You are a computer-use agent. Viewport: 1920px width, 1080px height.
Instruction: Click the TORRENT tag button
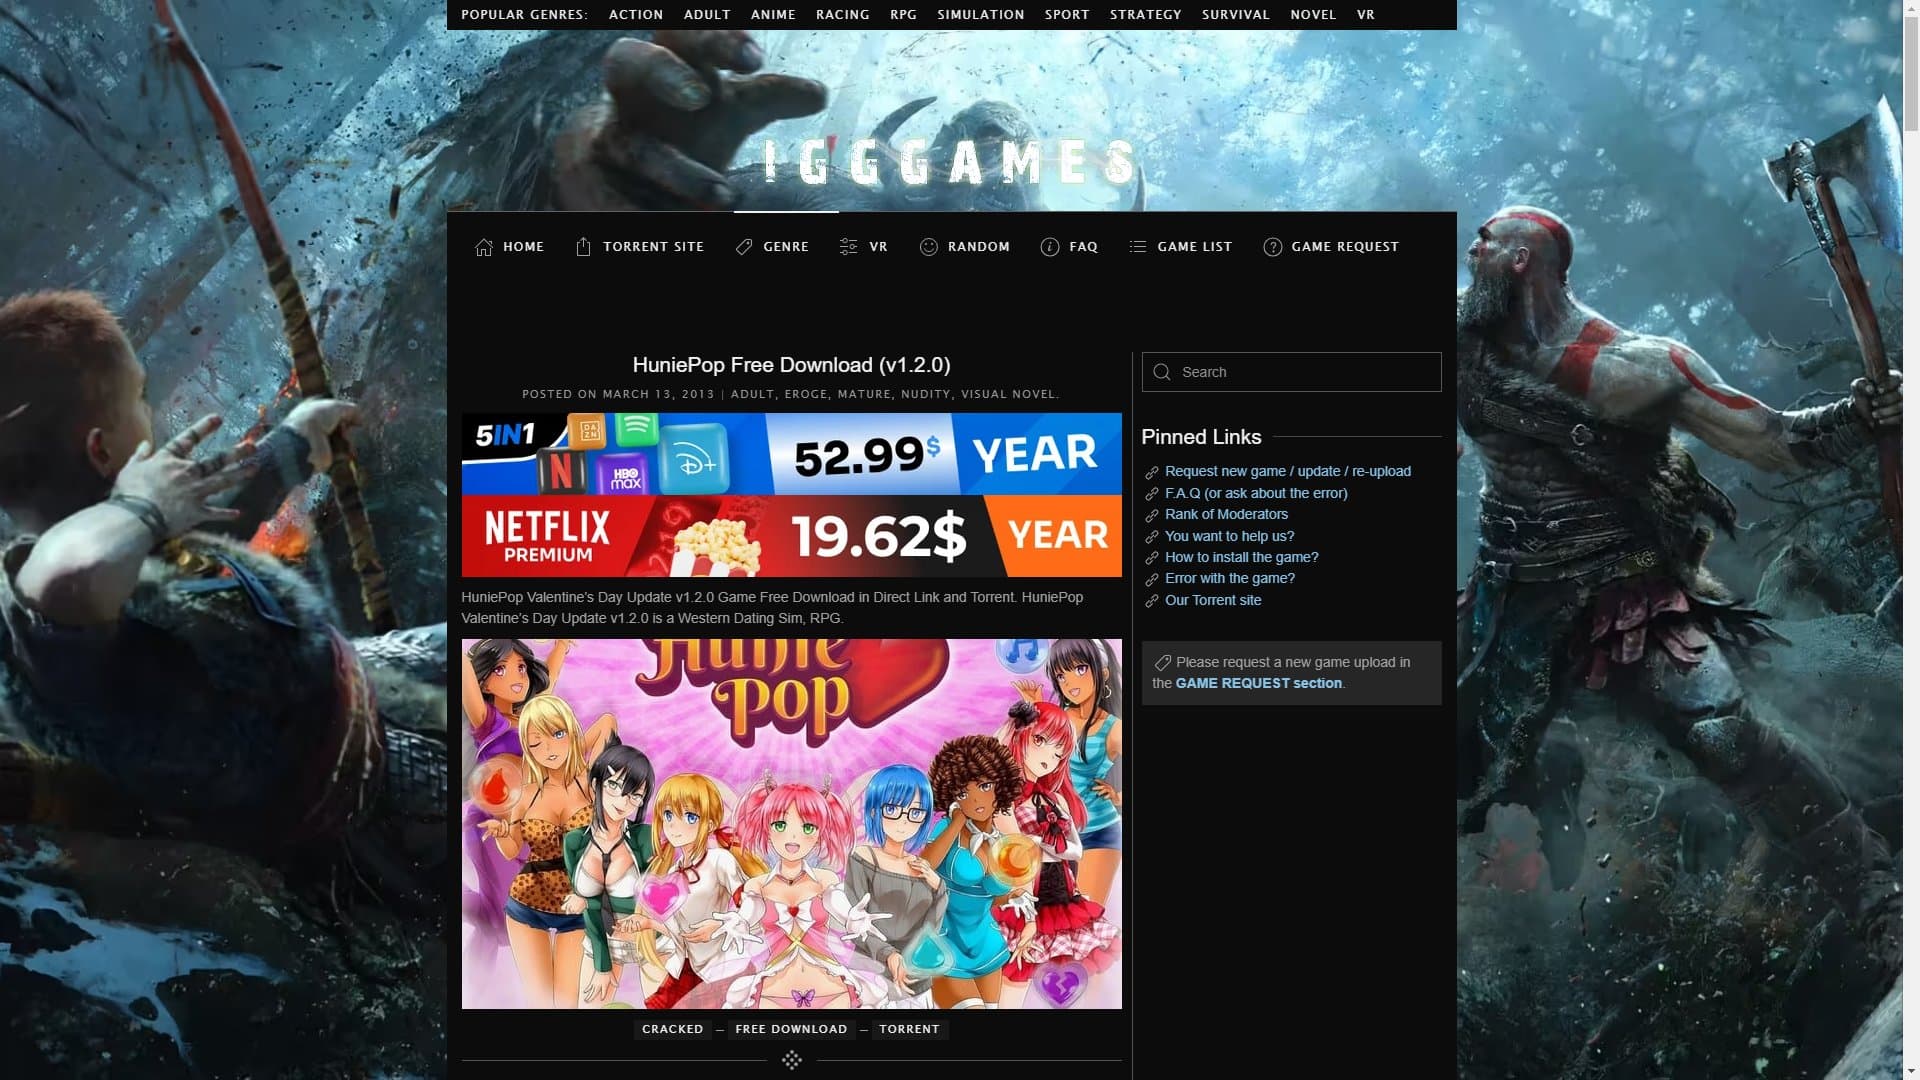tap(910, 1029)
